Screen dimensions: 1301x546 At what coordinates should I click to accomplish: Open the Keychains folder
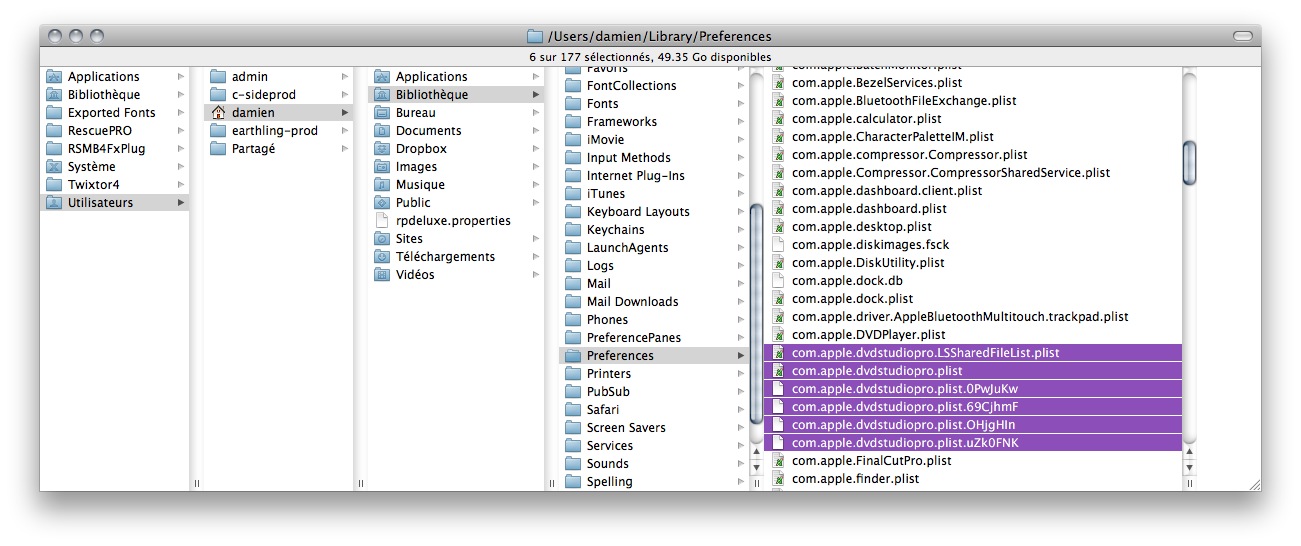pos(615,230)
